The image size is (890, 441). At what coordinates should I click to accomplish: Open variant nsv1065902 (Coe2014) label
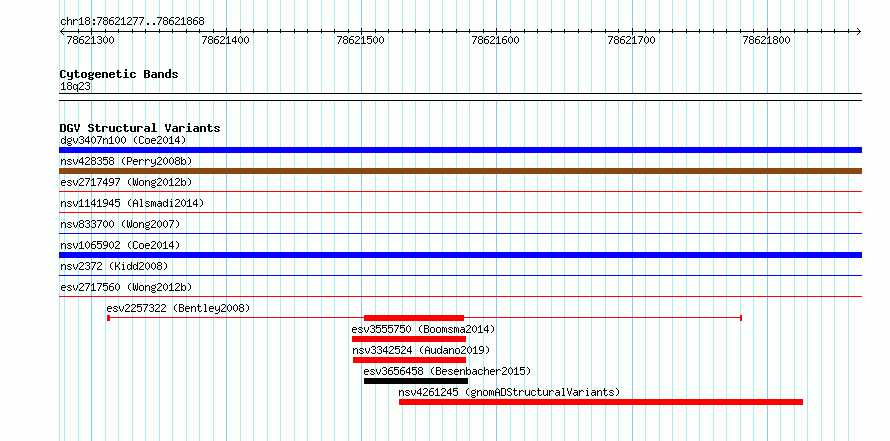click(x=120, y=245)
